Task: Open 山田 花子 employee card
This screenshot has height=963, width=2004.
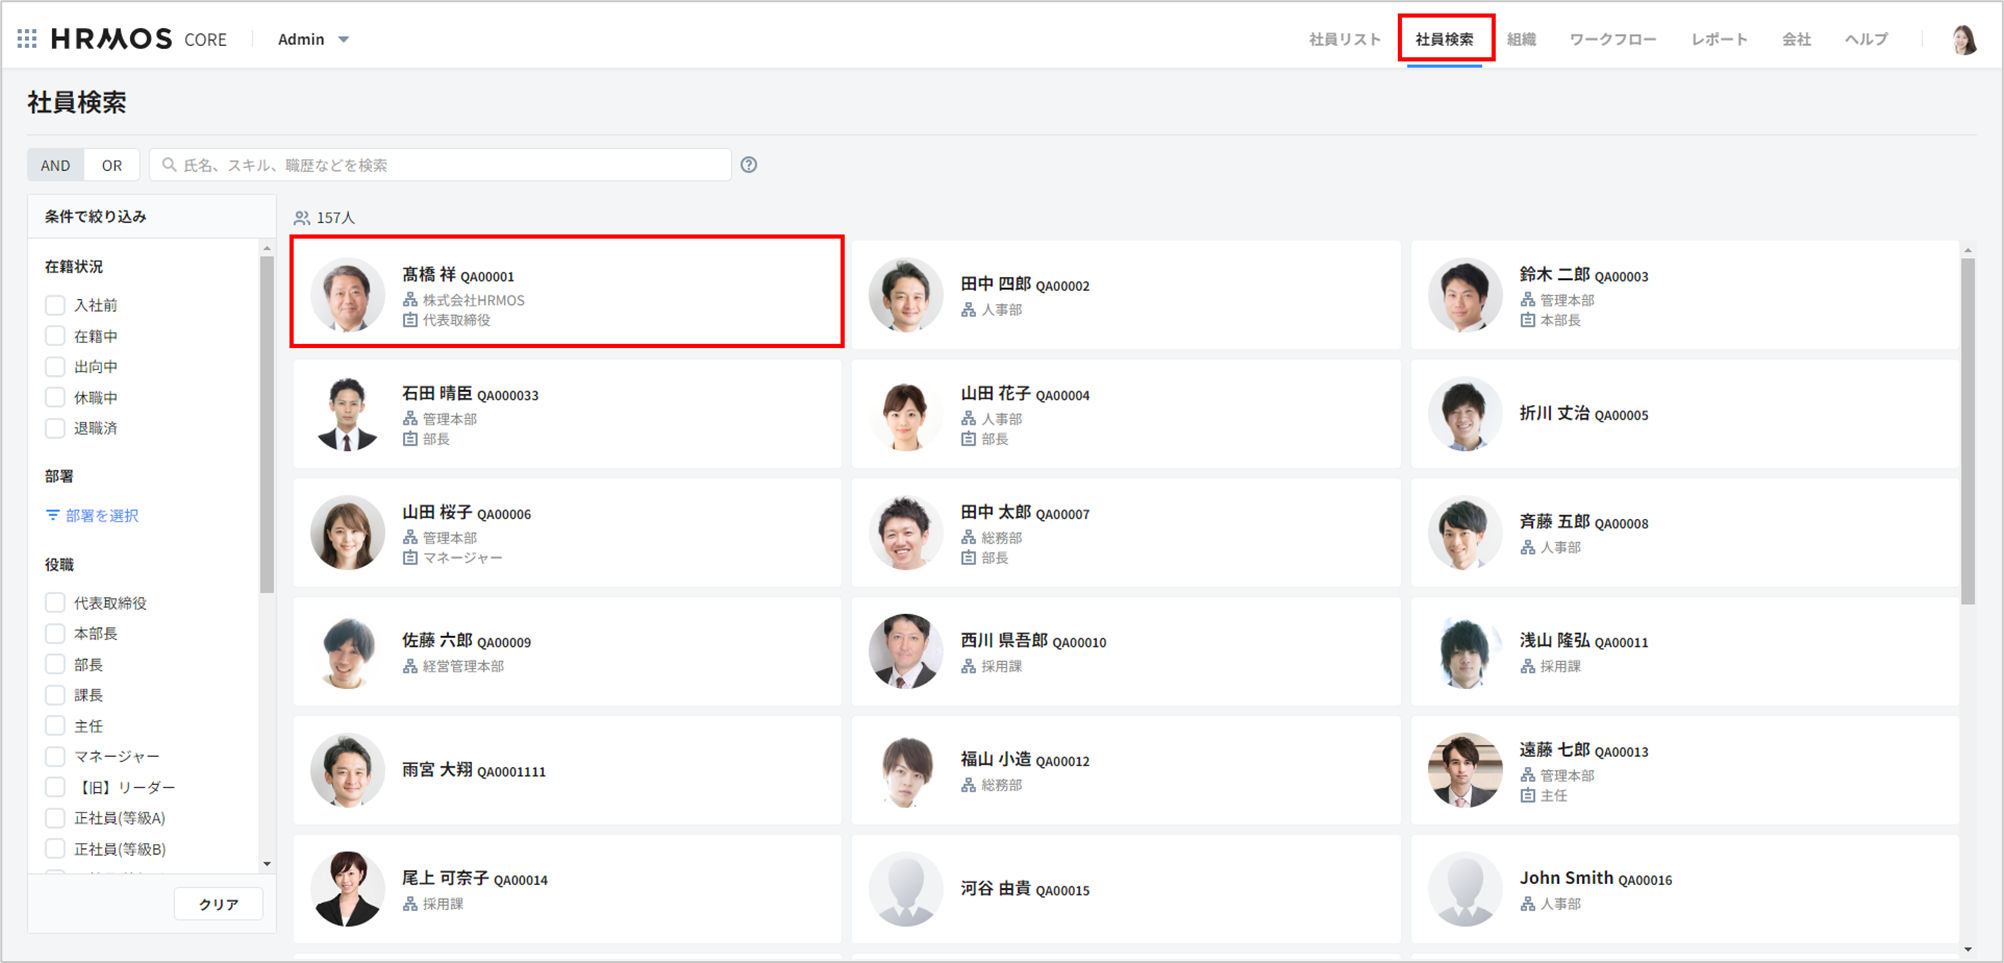Action: 1125,414
